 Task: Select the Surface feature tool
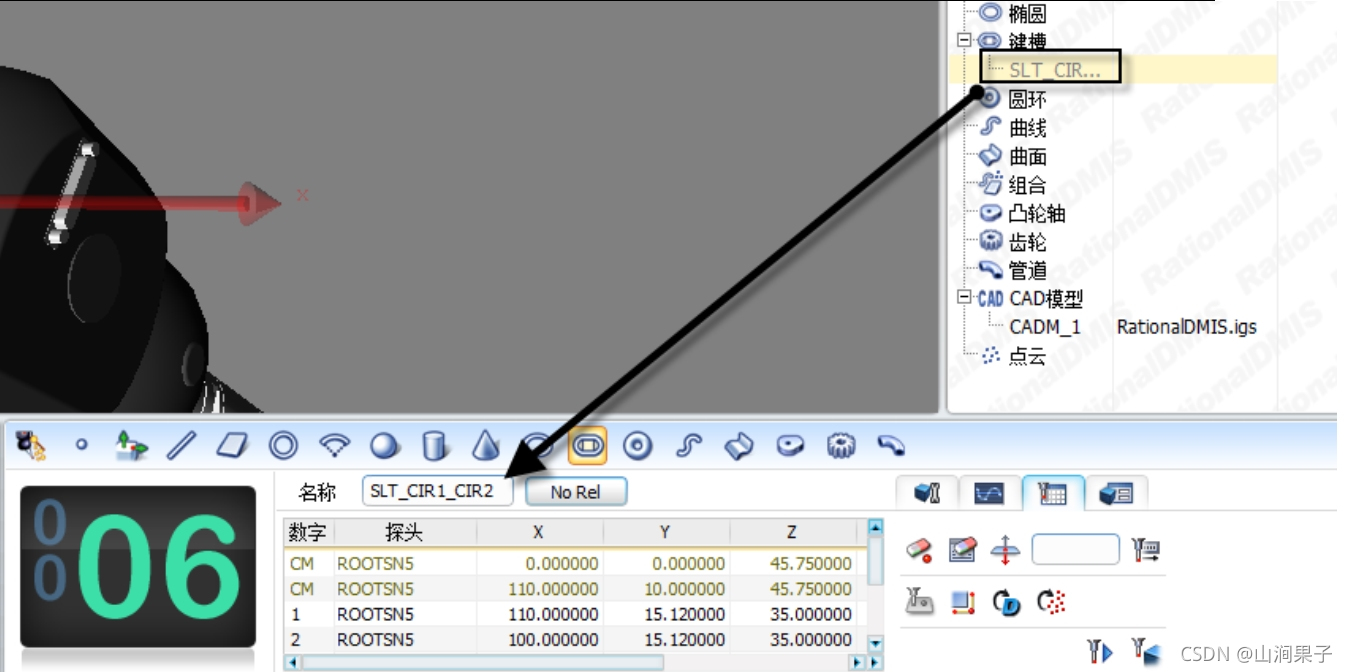pos(738,446)
